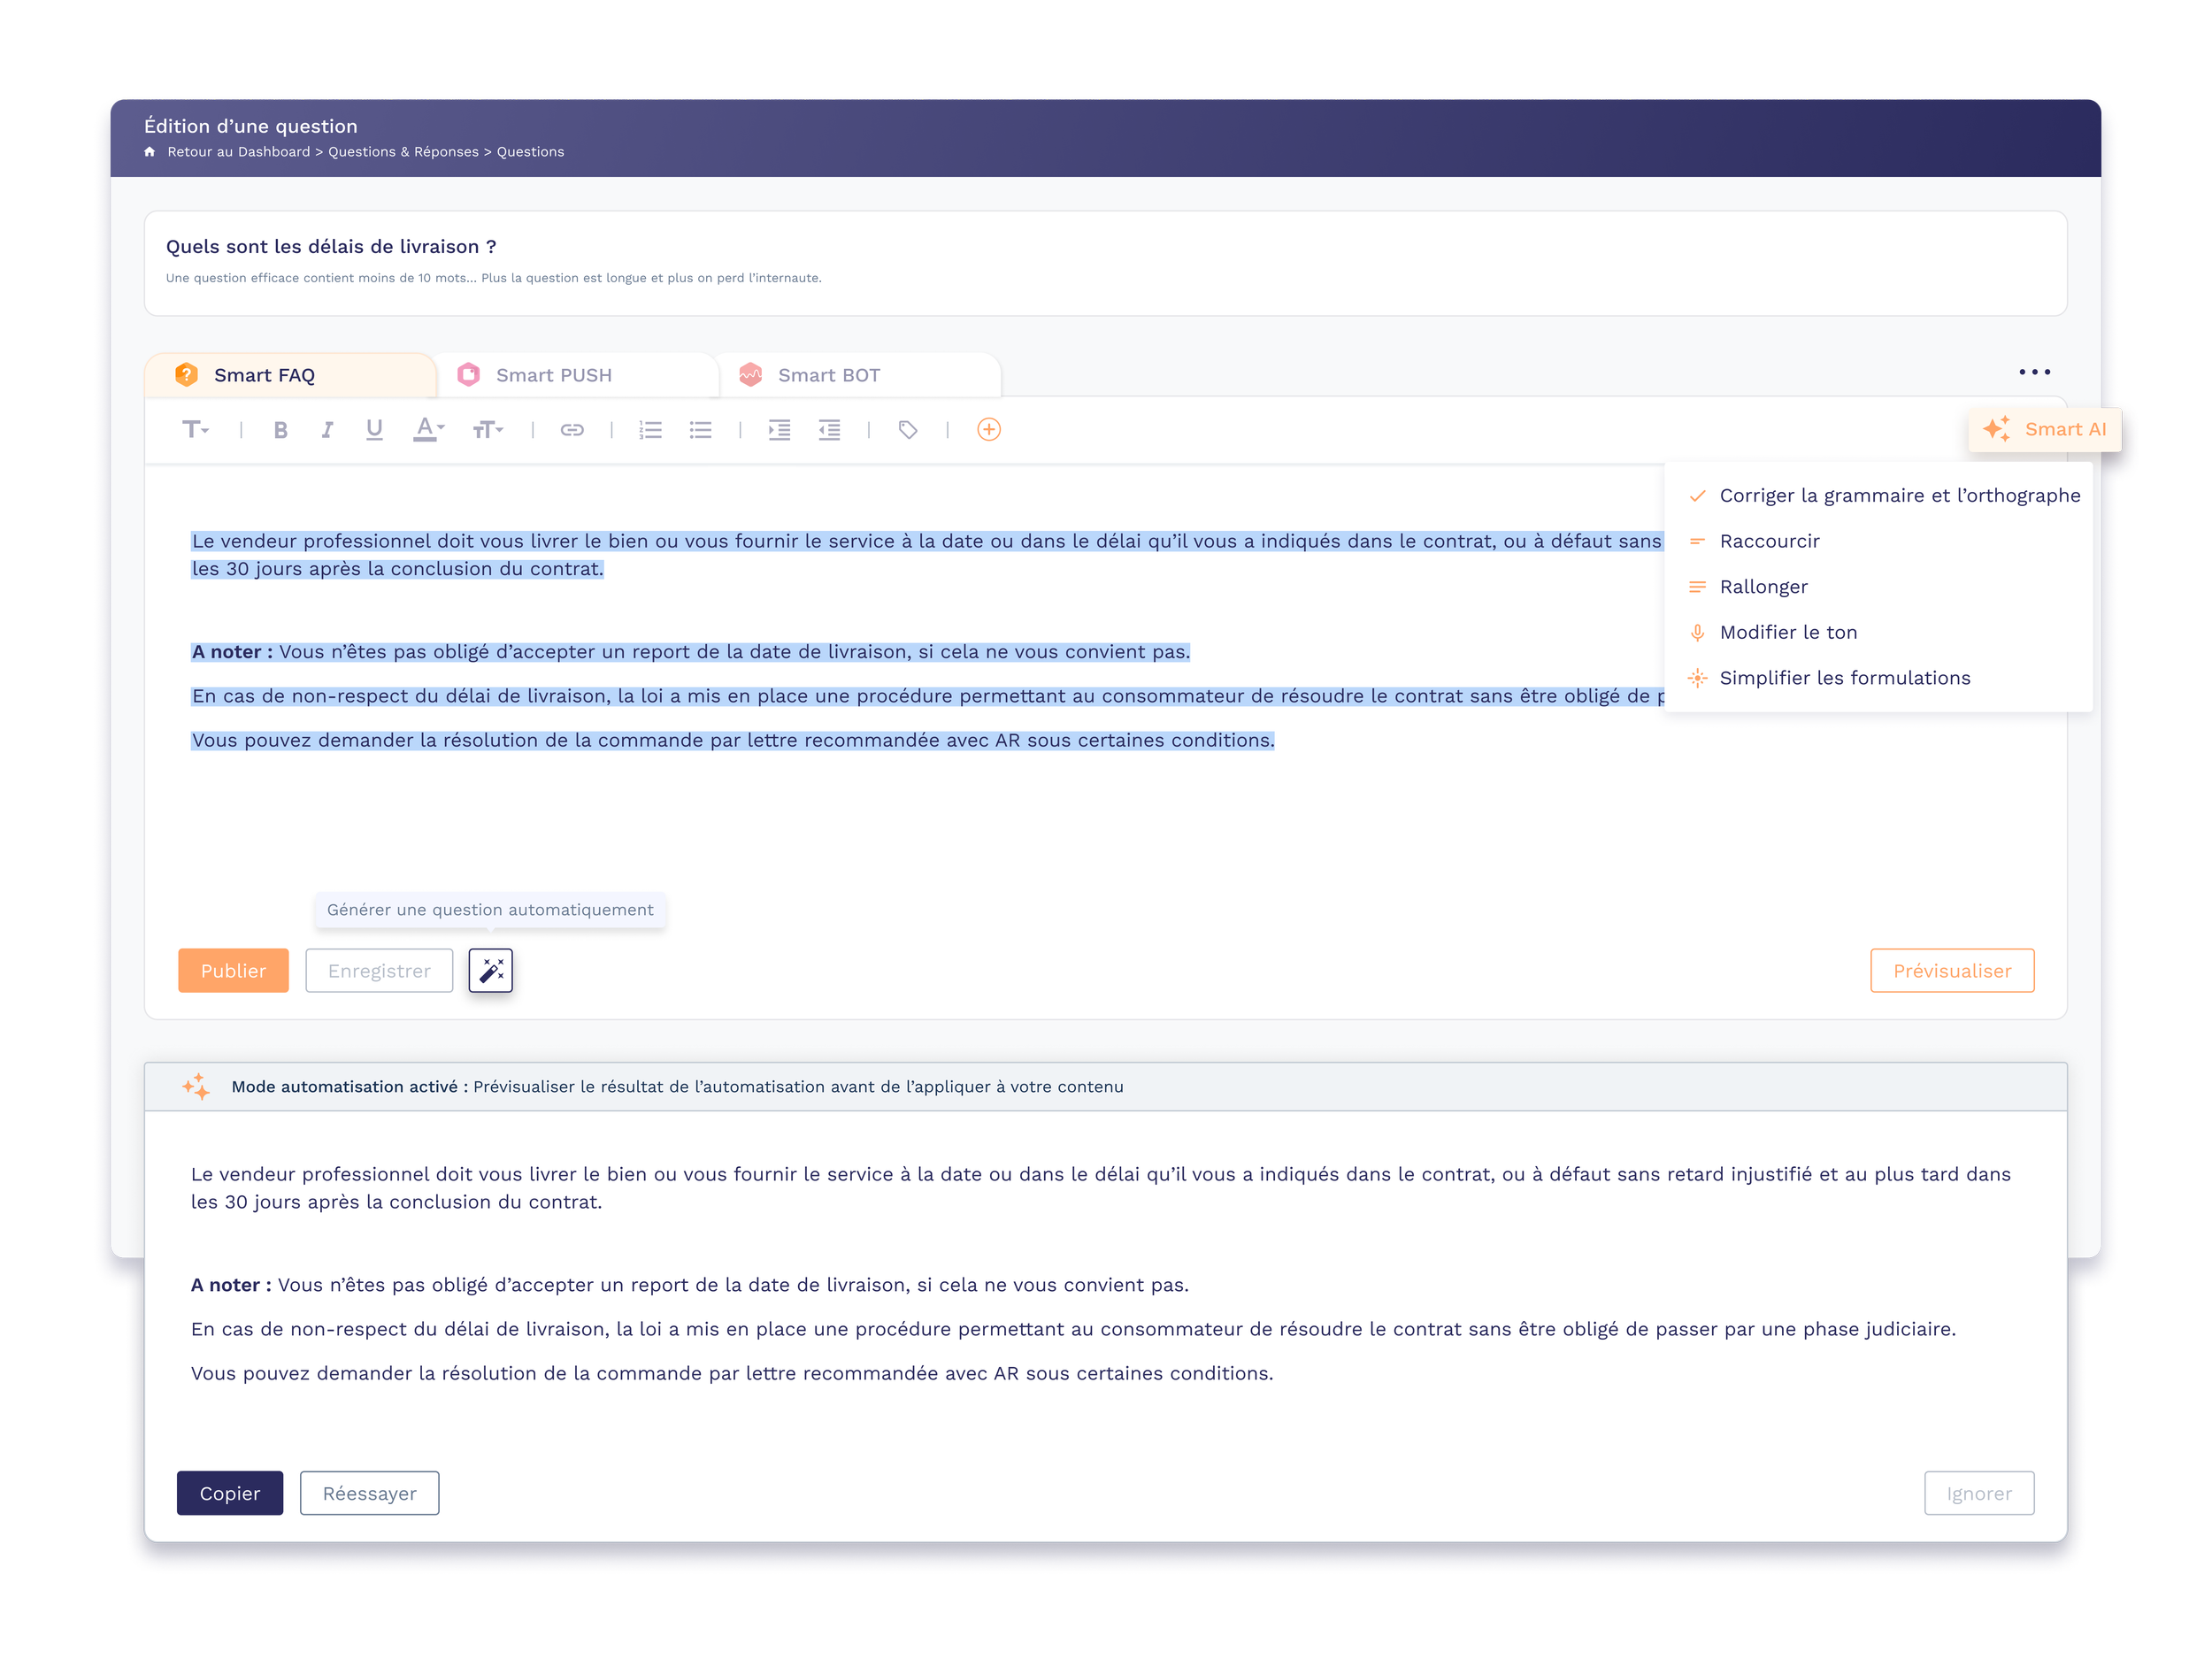Create a bulleted list

click(x=700, y=430)
